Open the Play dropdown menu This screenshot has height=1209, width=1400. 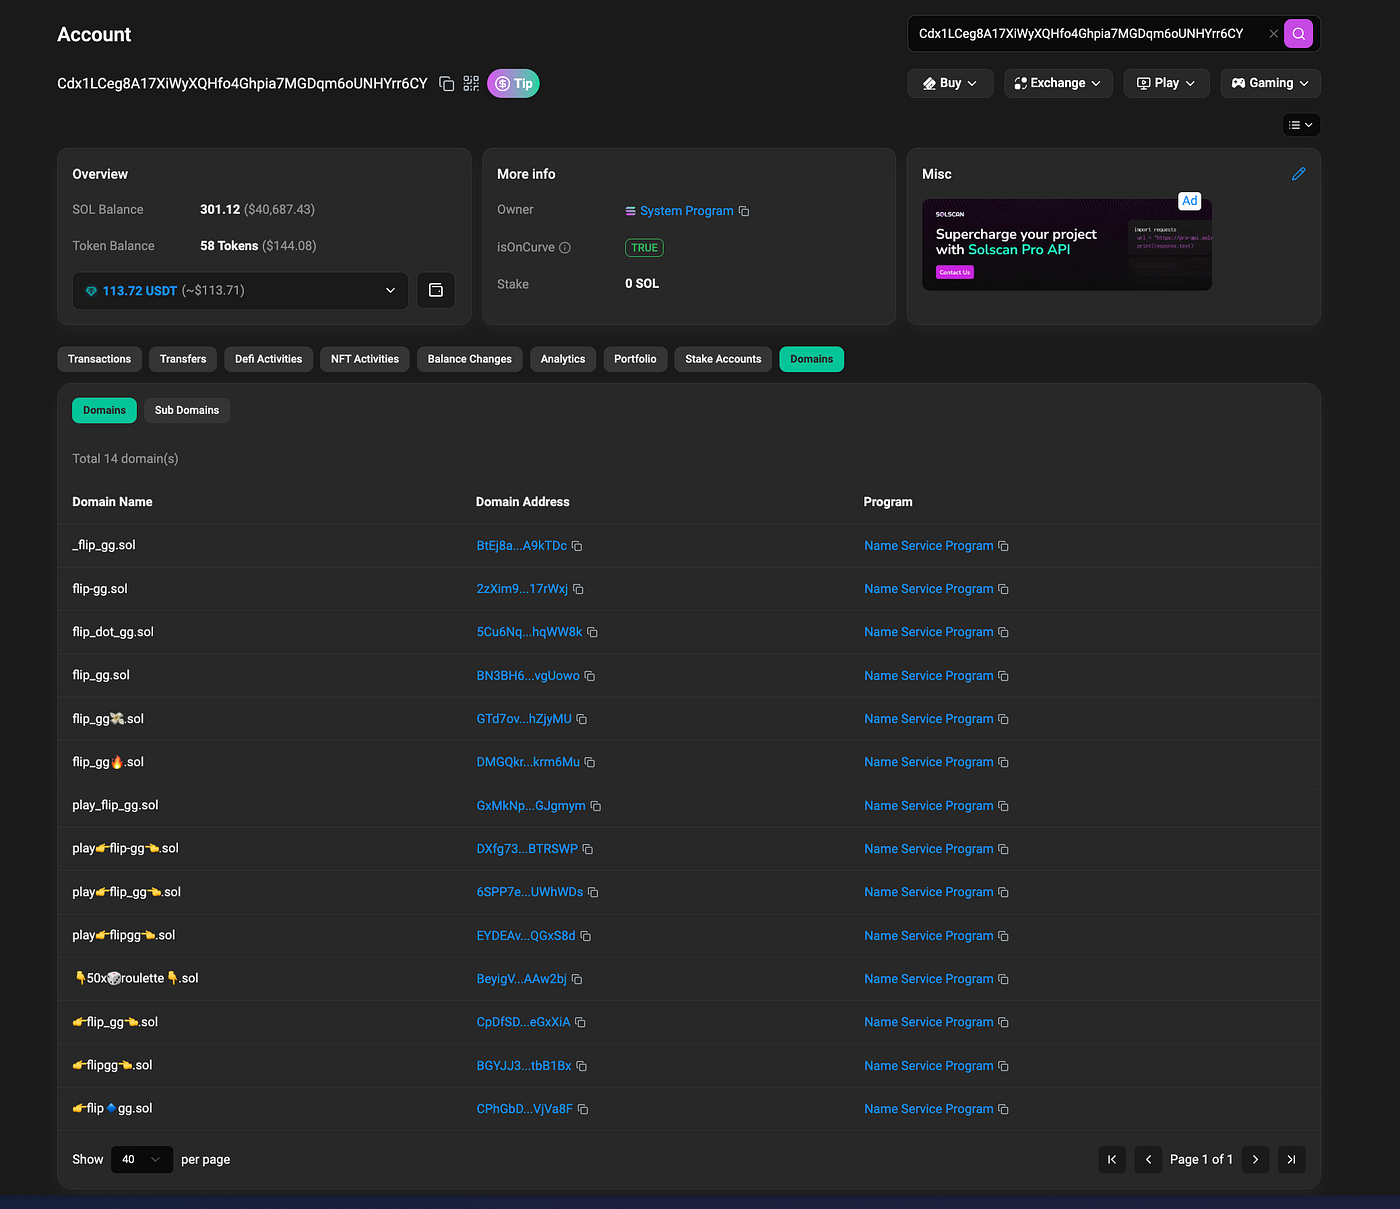click(1166, 83)
